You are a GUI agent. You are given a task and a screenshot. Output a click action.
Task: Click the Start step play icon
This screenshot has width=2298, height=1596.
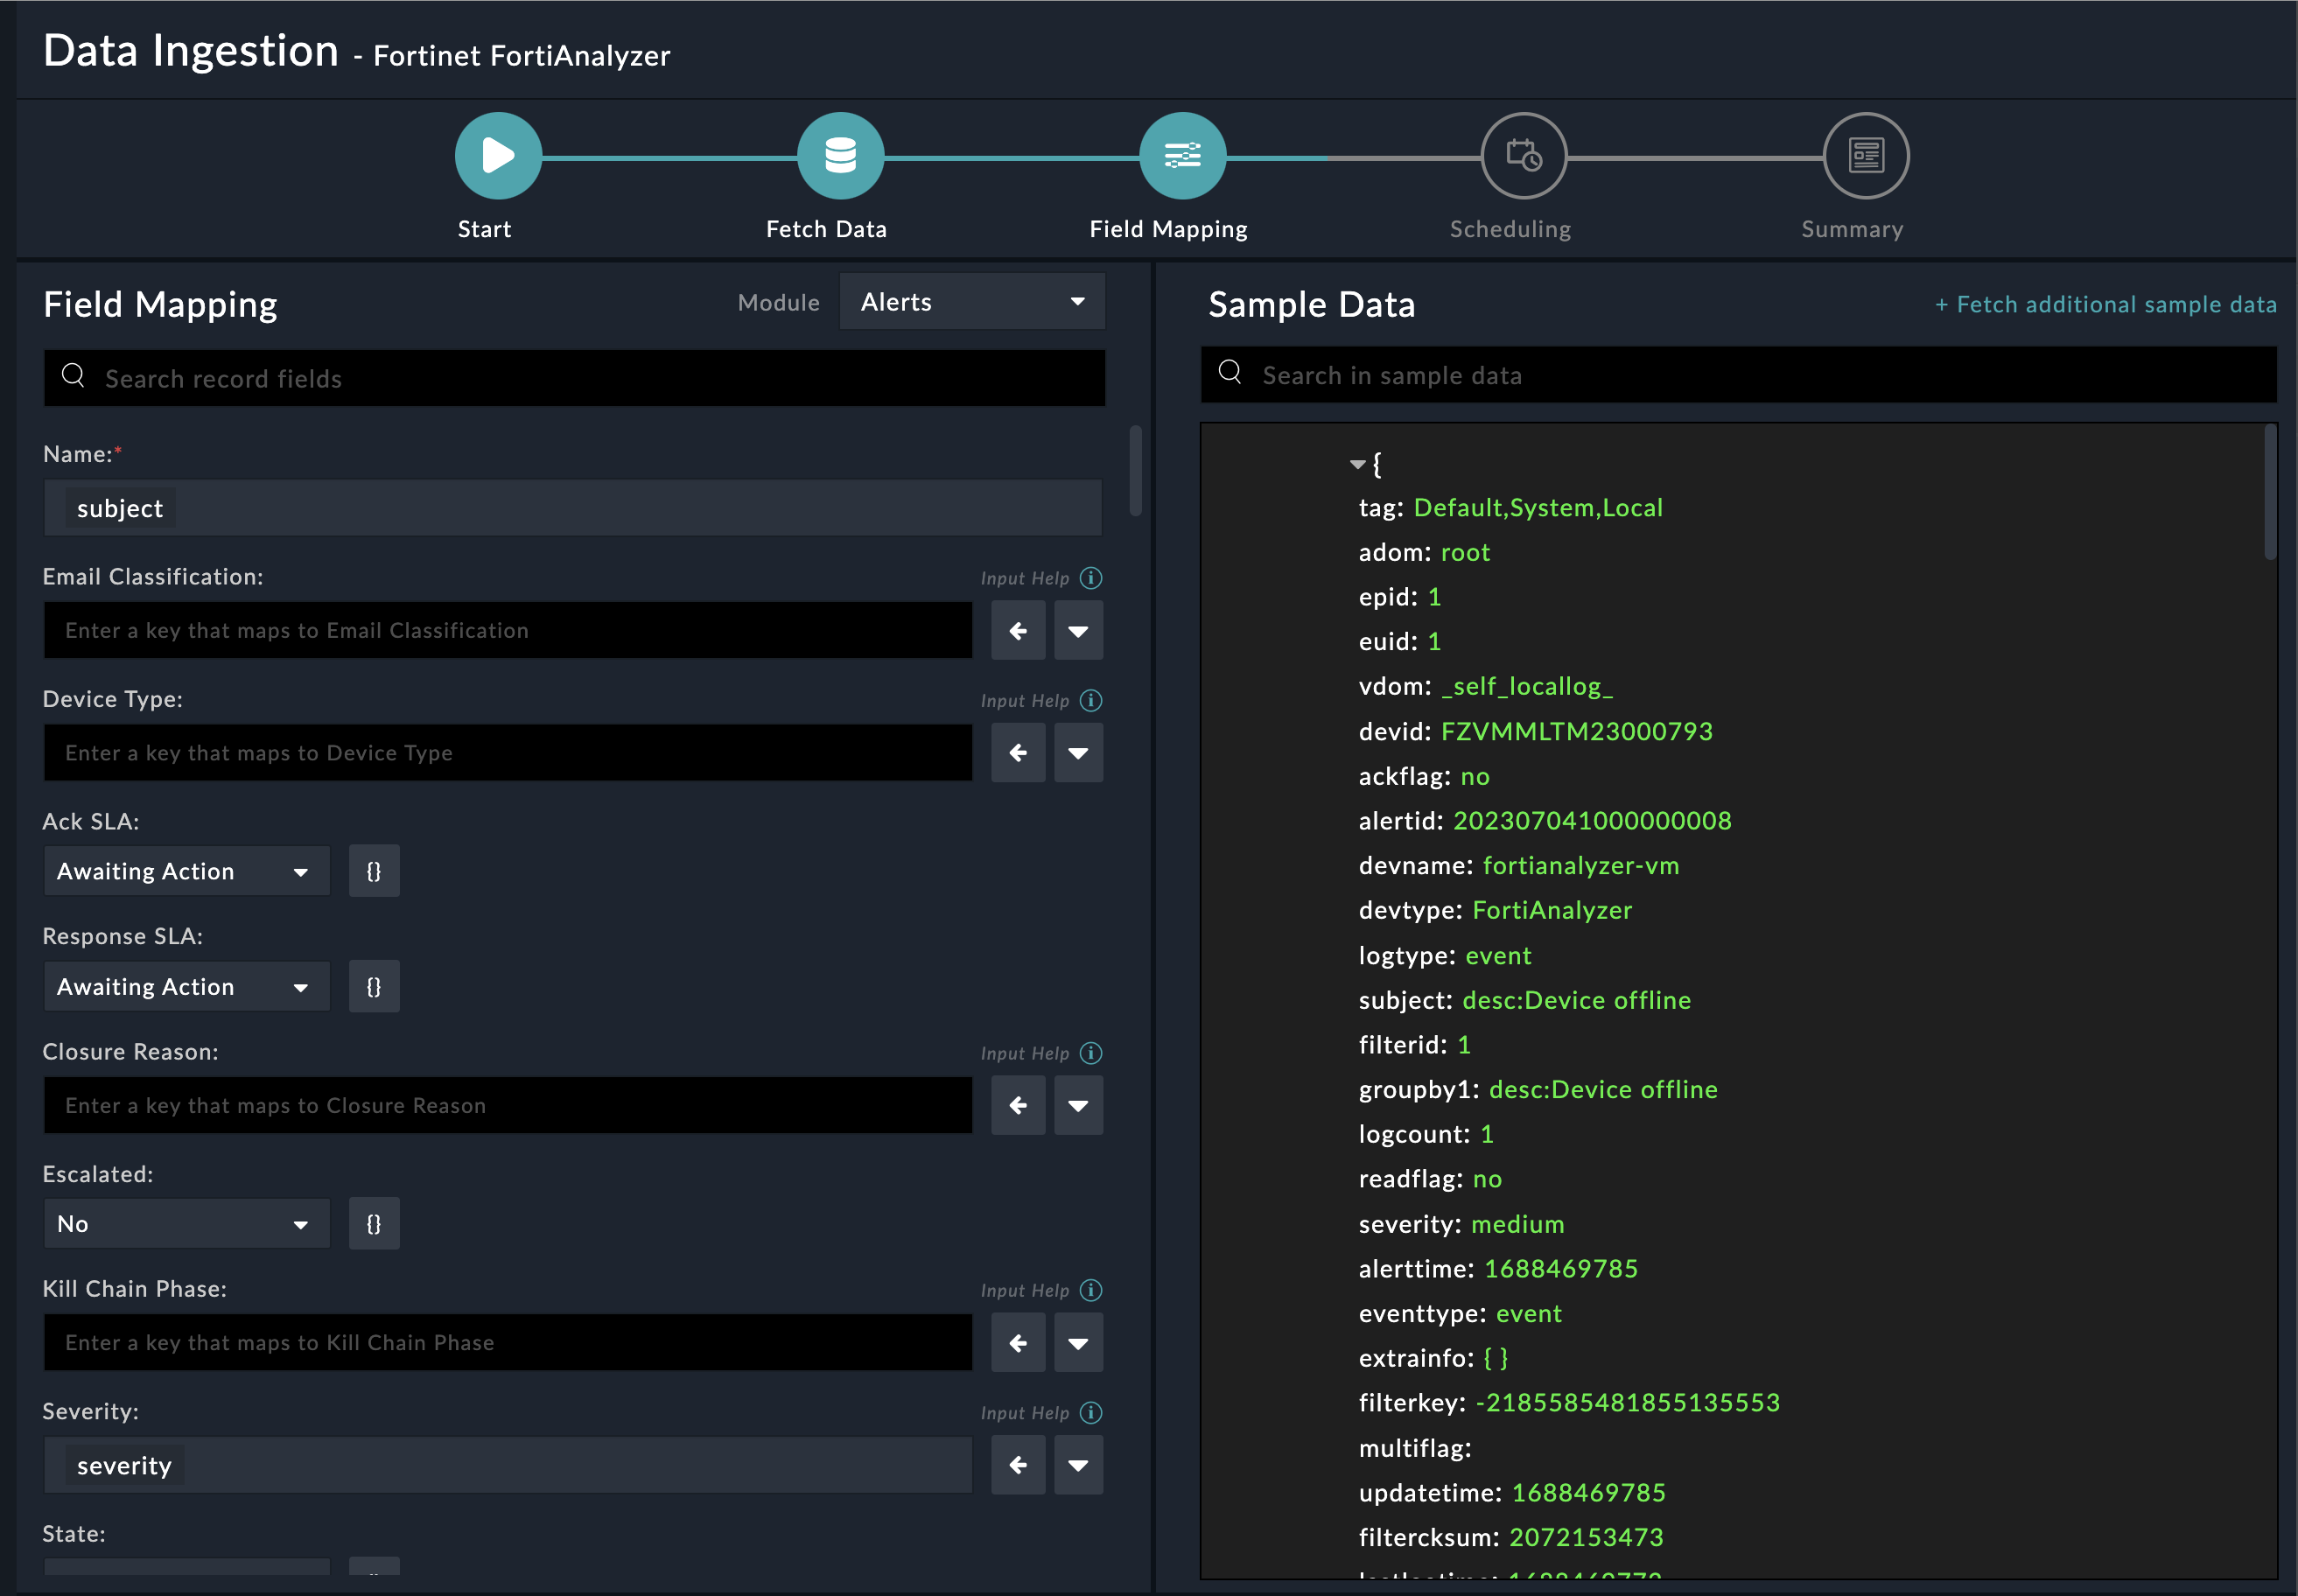[x=498, y=156]
